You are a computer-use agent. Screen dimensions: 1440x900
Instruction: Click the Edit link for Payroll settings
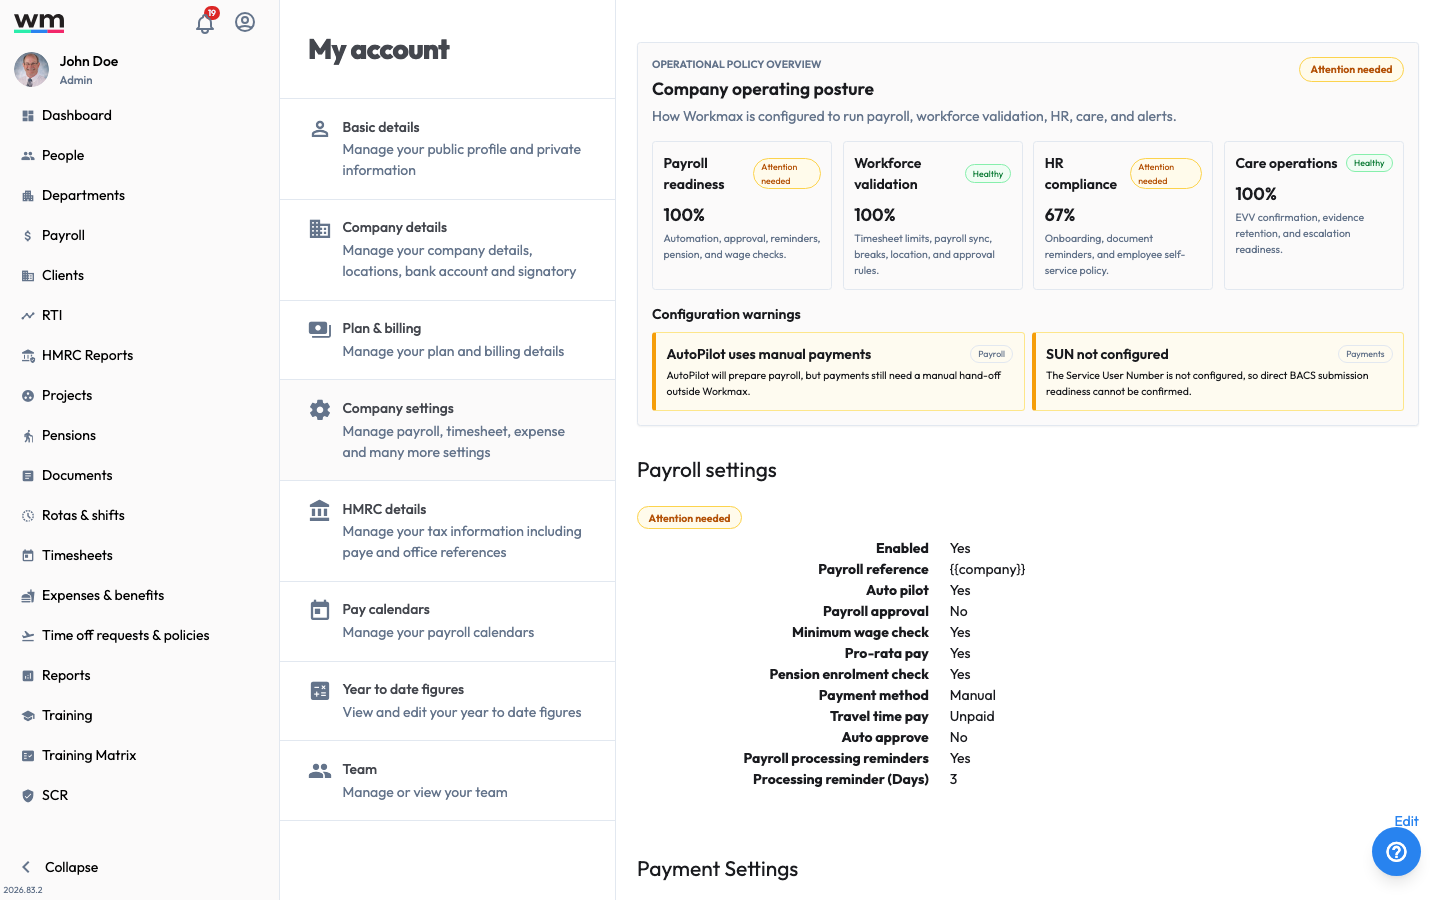(x=1406, y=821)
